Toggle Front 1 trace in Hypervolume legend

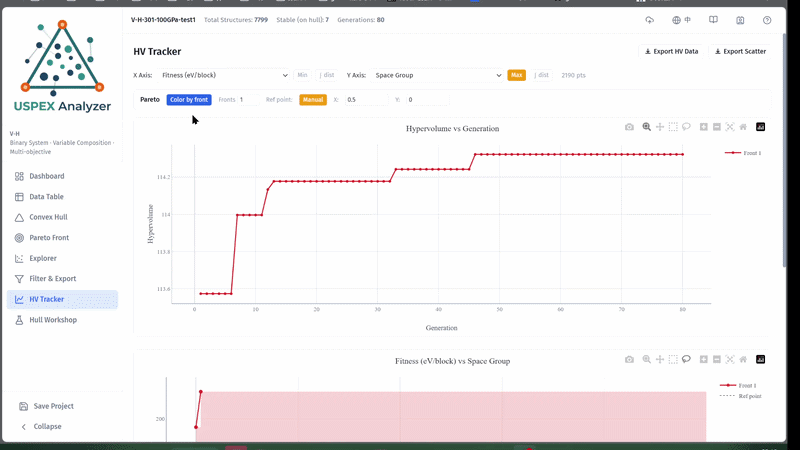tap(743, 153)
